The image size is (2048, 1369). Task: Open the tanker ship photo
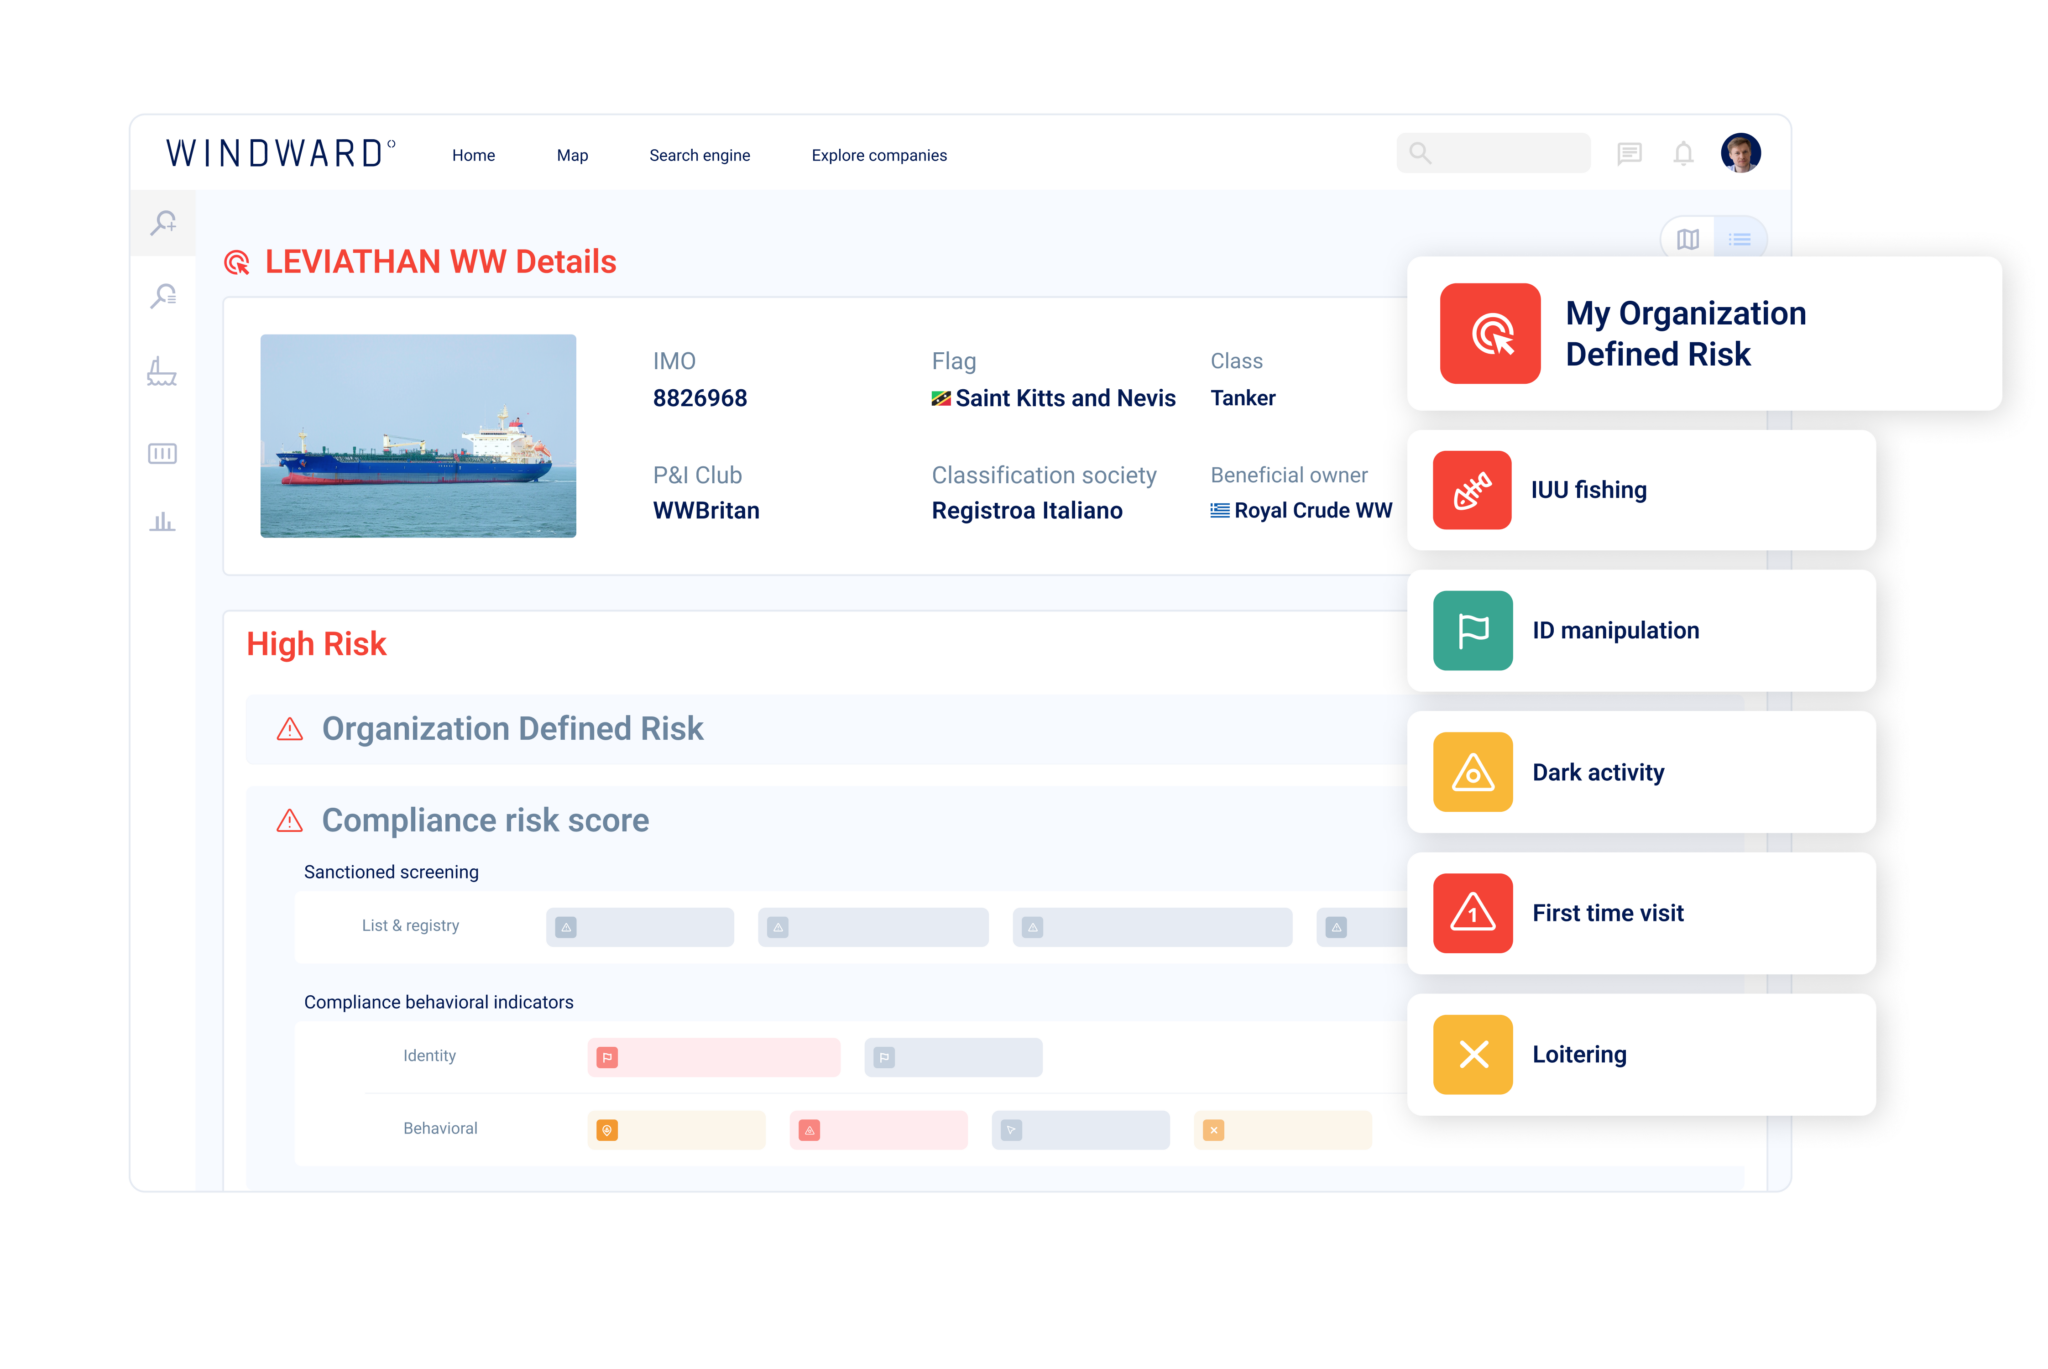click(x=418, y=436)
